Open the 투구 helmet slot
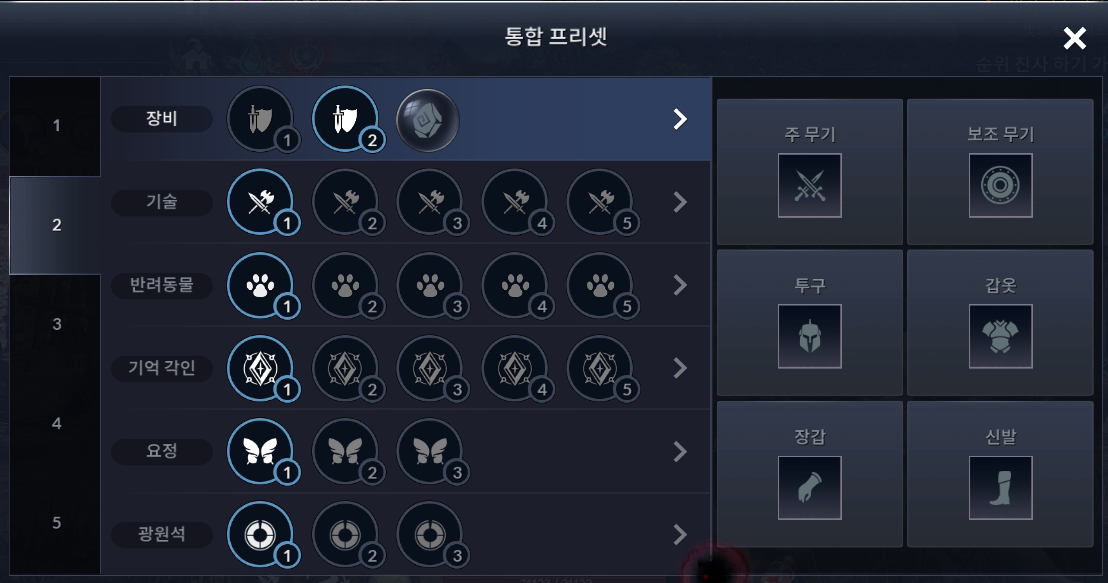The image size is (1108, 583). coord(810,322)
